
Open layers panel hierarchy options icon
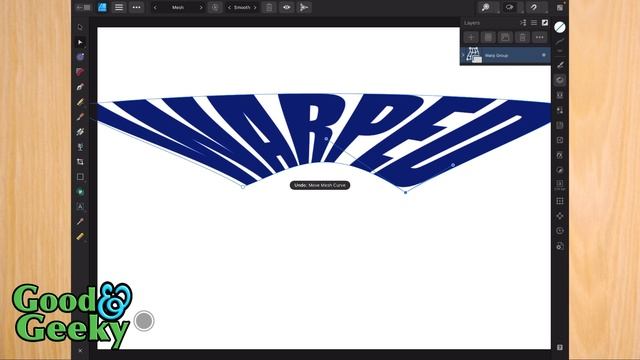tap(523, 23)
